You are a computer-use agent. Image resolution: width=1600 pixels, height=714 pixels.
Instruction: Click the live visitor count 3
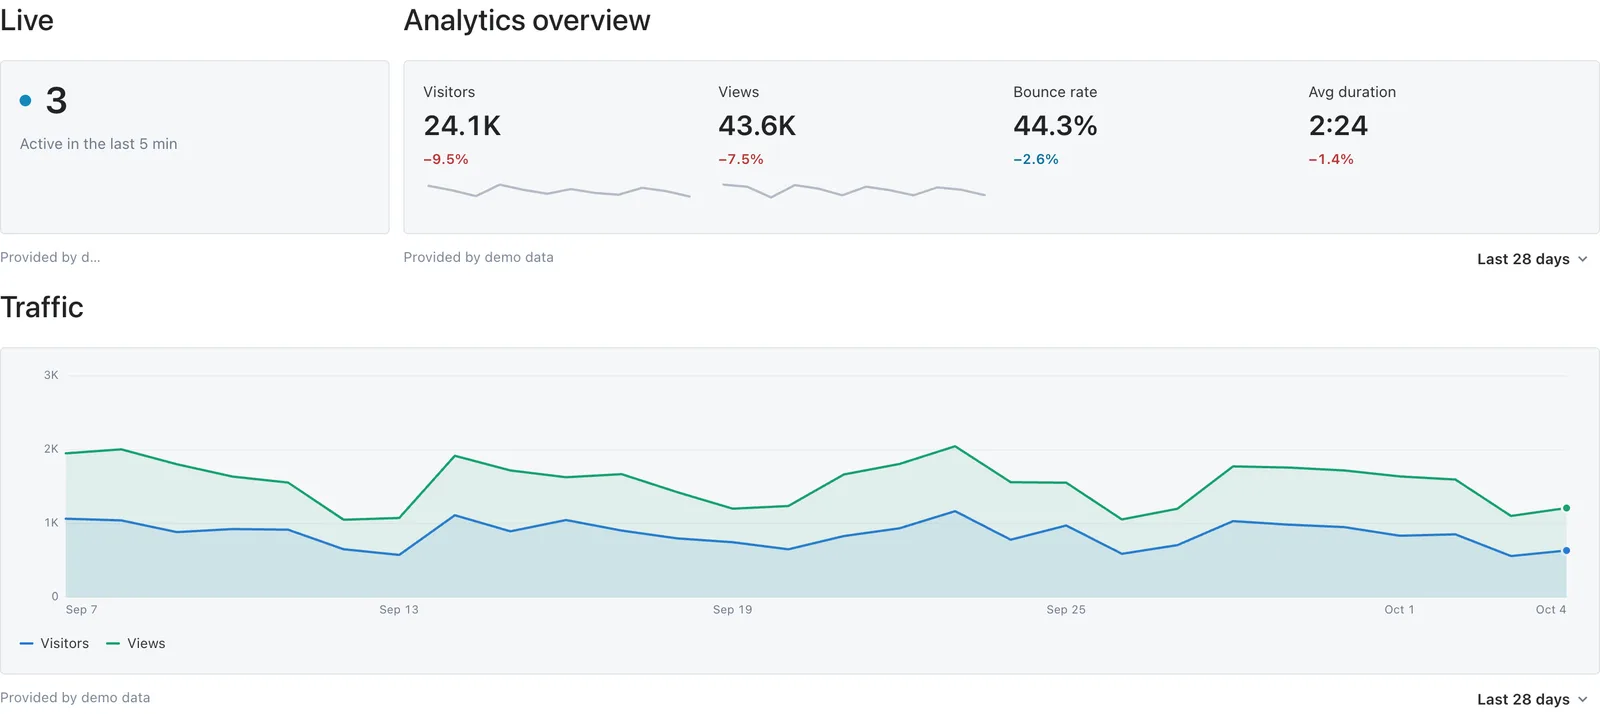coord(57,100)
